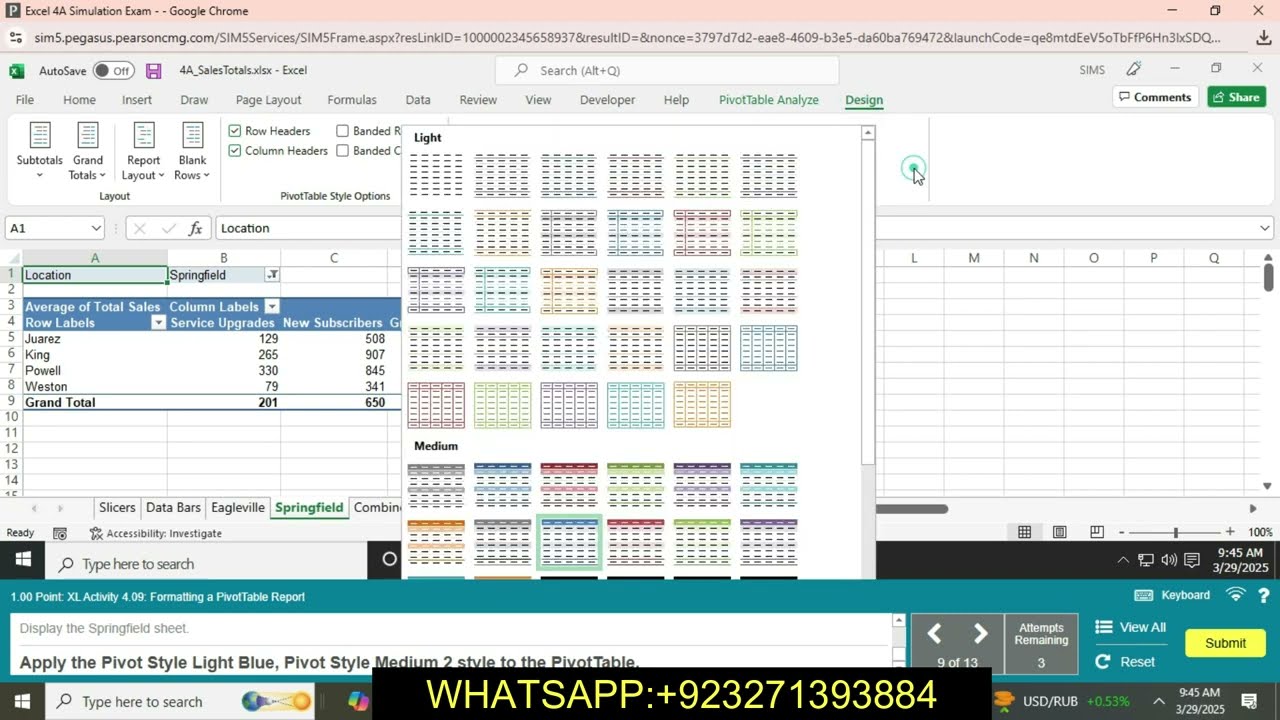
Task: Click the purple Save disk icon
Action: tap(154, 71)
